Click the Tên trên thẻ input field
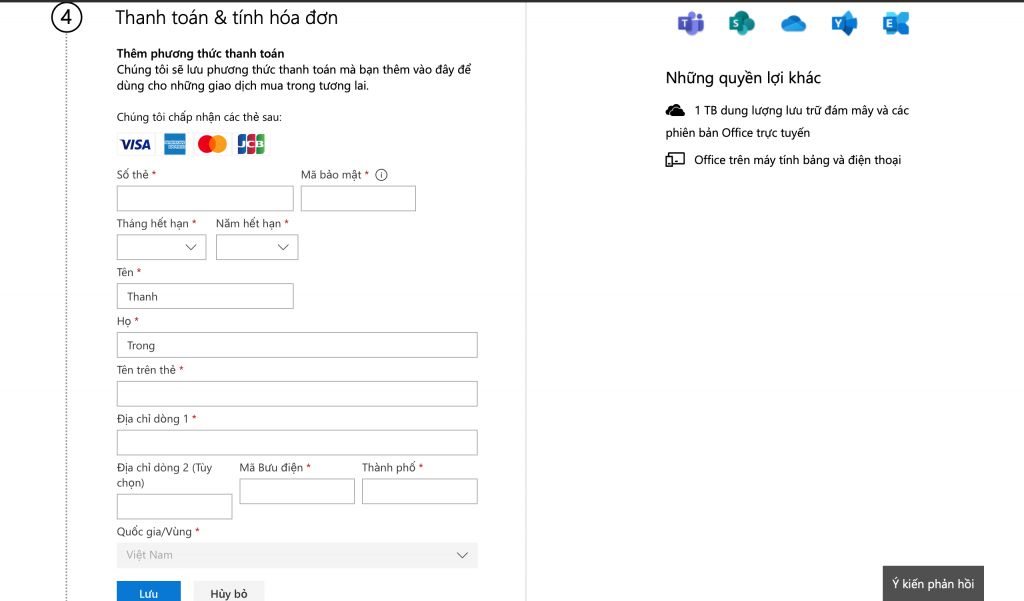Screen dimensions: 1024x601 pos(297,394)
